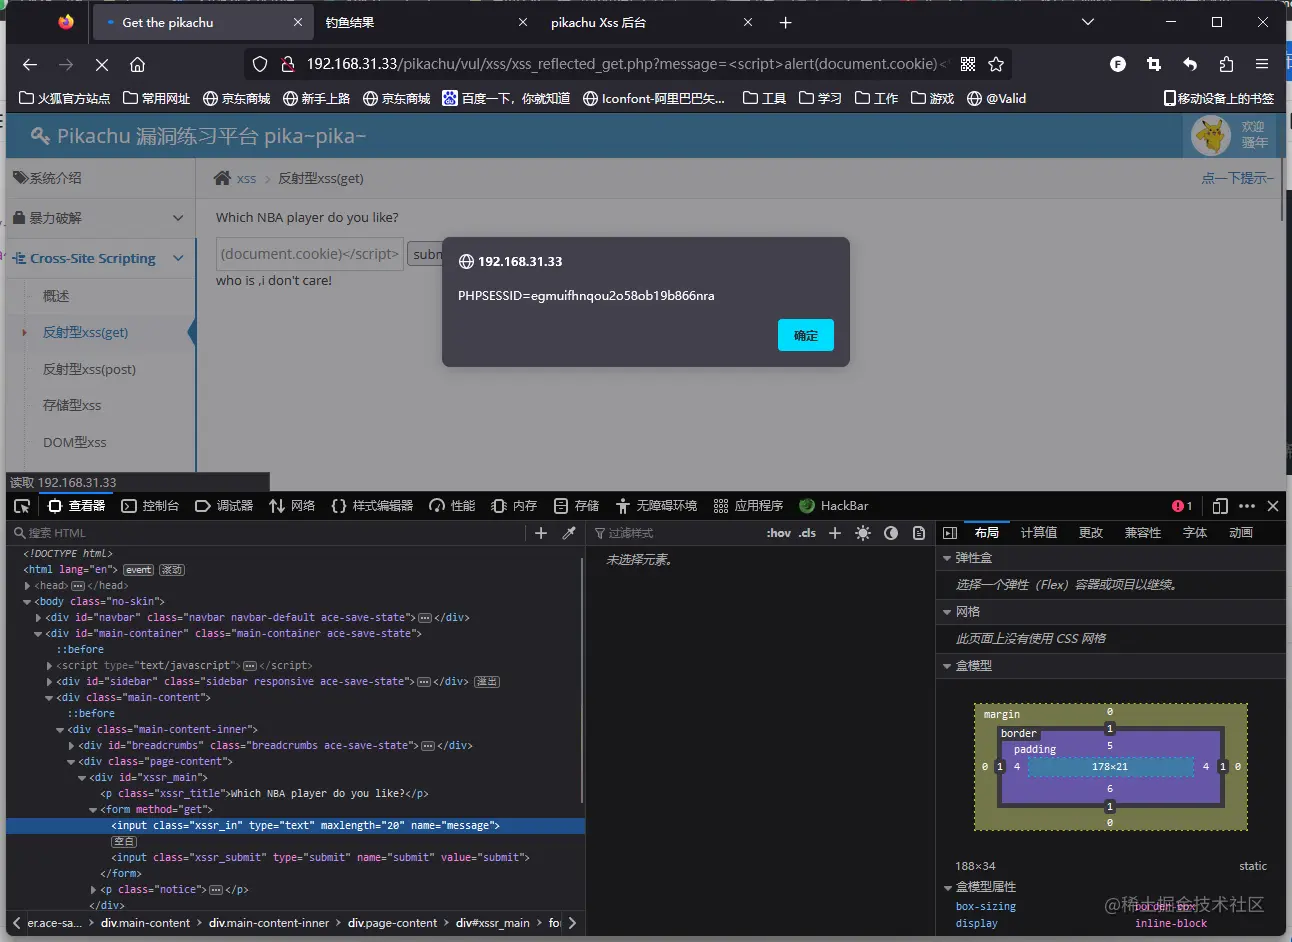1292x942 pixels.
Task: Open the extensions puzzle icon
Action: [x=1226, y=64]
